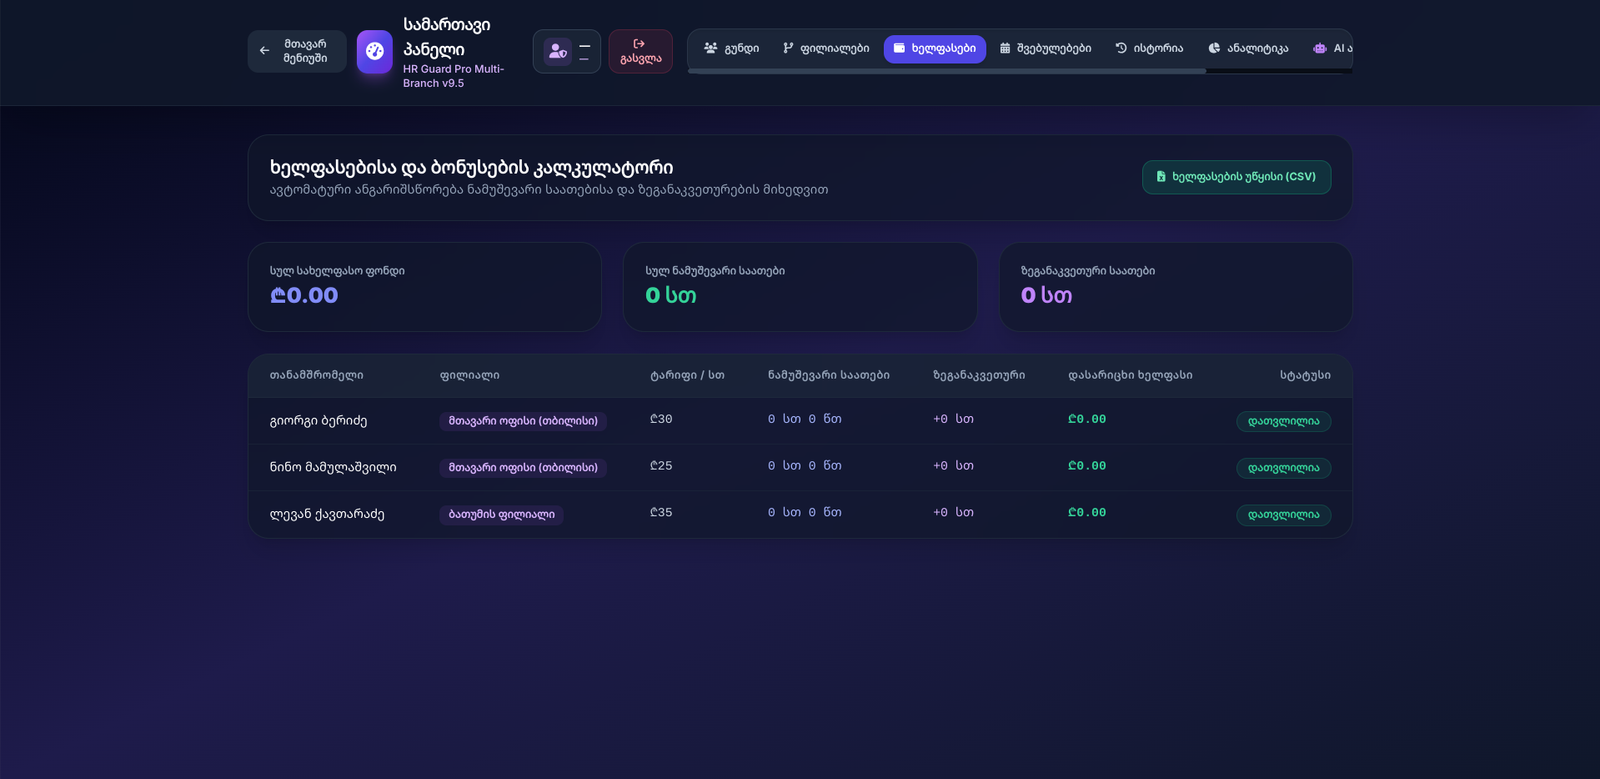Switch to the ანალიტიკა tab
The image size is (1600, 779).
click(x=1248, y=48)
